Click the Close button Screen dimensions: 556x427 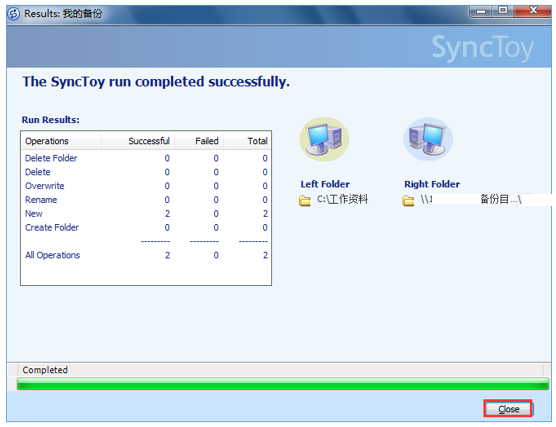pyautogui.click(x=508, y=409)
